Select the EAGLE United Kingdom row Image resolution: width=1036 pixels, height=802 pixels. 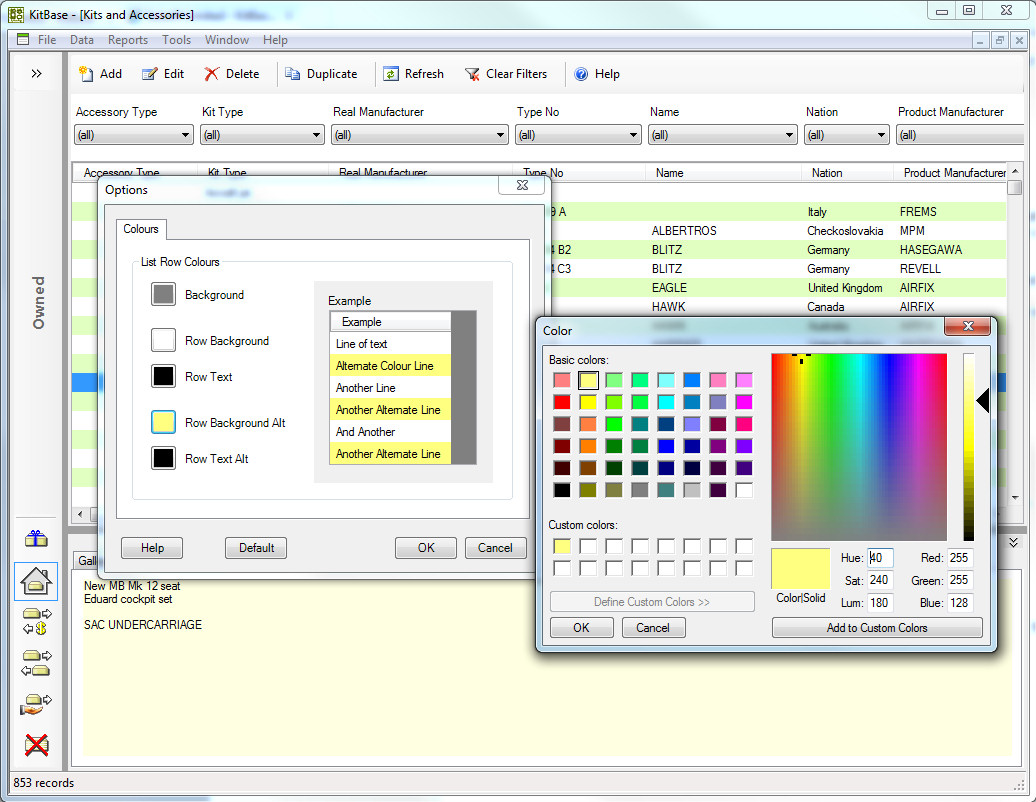point(778,287)
